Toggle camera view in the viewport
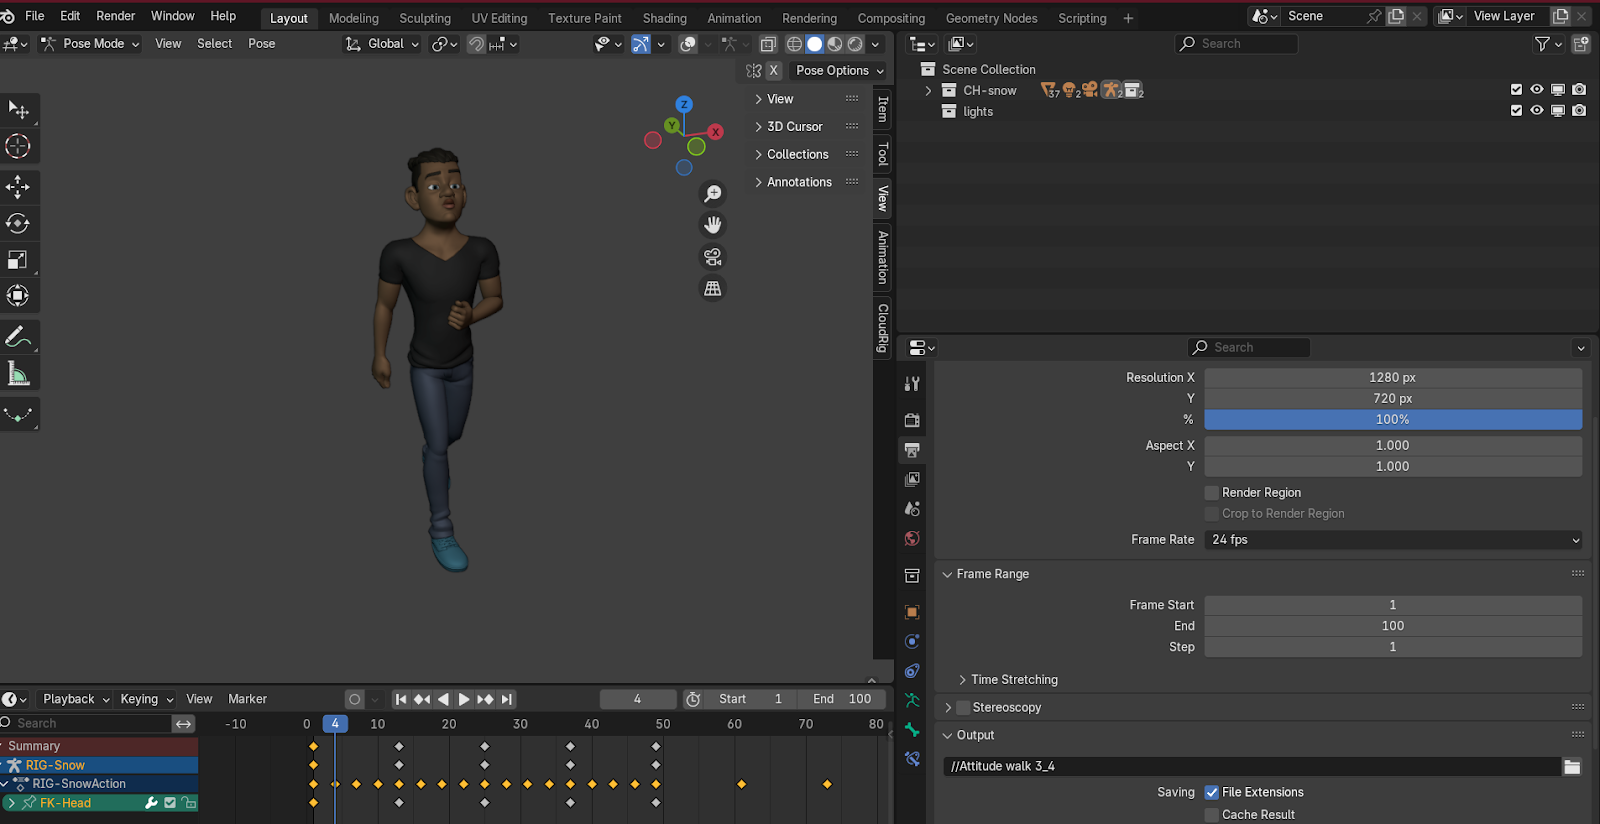1600x824 pixels. 713,257
